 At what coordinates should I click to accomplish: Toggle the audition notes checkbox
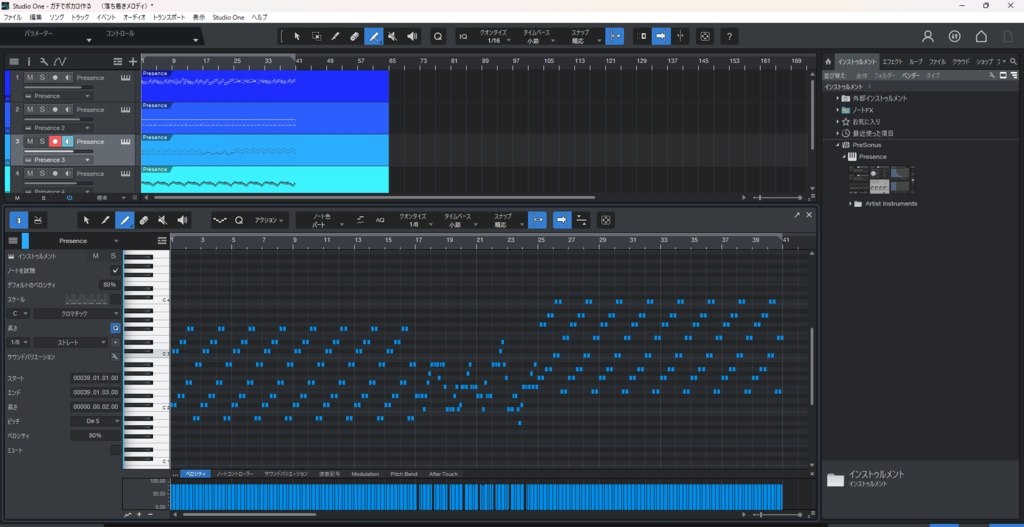116,270
